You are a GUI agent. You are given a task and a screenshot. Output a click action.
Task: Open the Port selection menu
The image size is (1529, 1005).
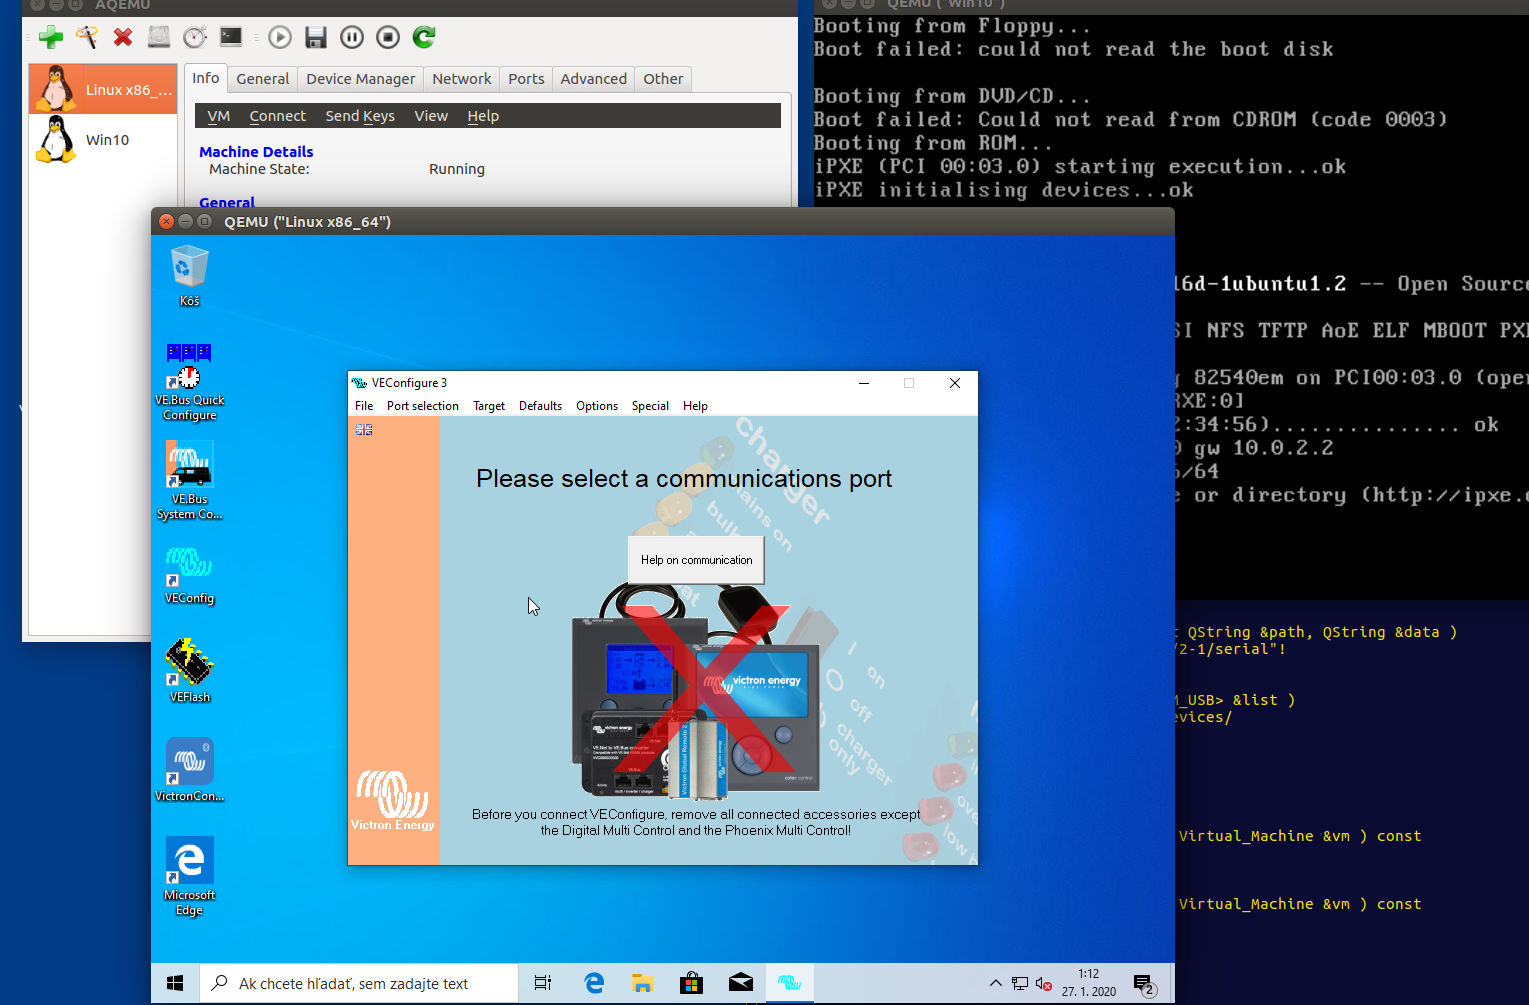(422, 406)
